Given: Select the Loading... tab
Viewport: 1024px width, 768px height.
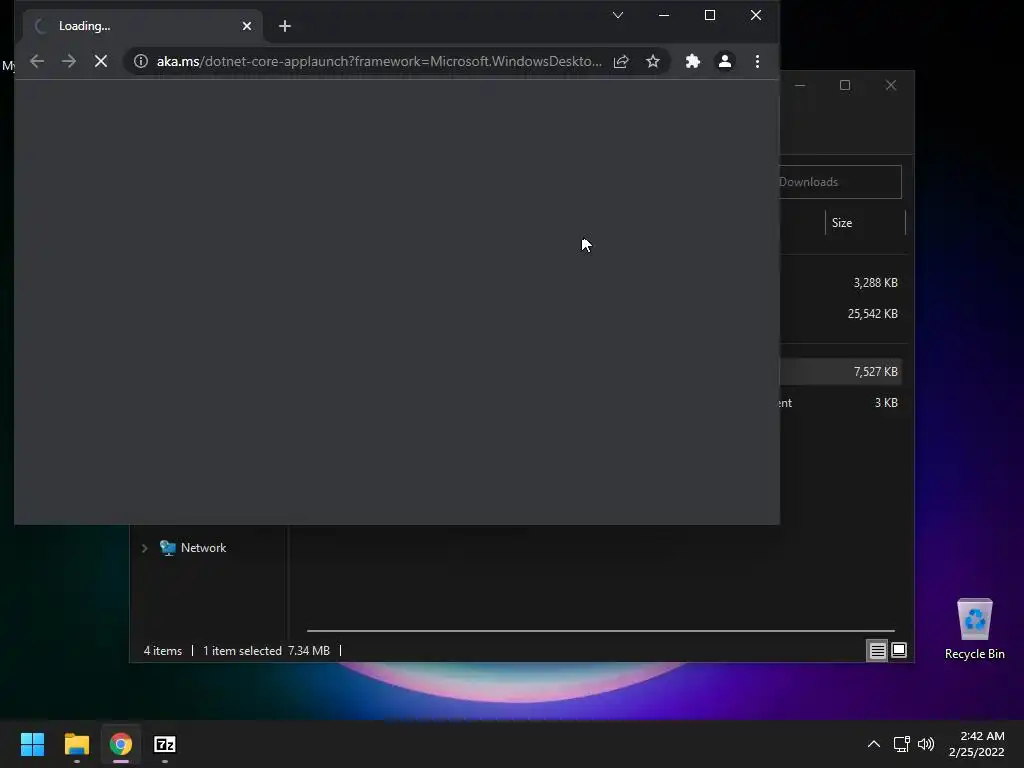Looking at the screenshot, I should pyautogui.click(x=142, y=26).
